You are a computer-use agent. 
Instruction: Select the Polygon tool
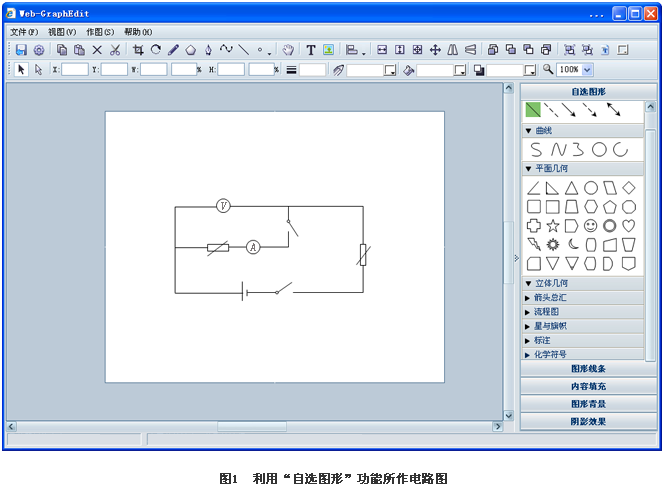(x=191, y=50)
